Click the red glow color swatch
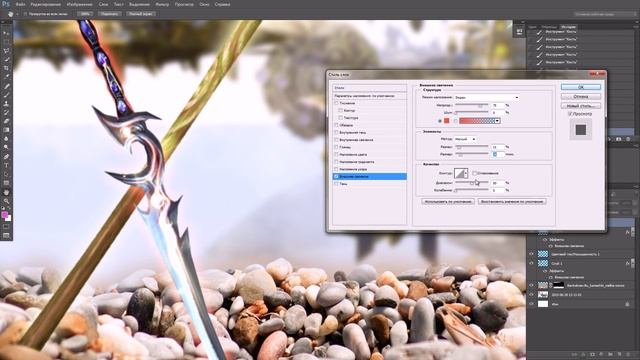The width and height of the screenshot is (640, 360). (447, 121)
